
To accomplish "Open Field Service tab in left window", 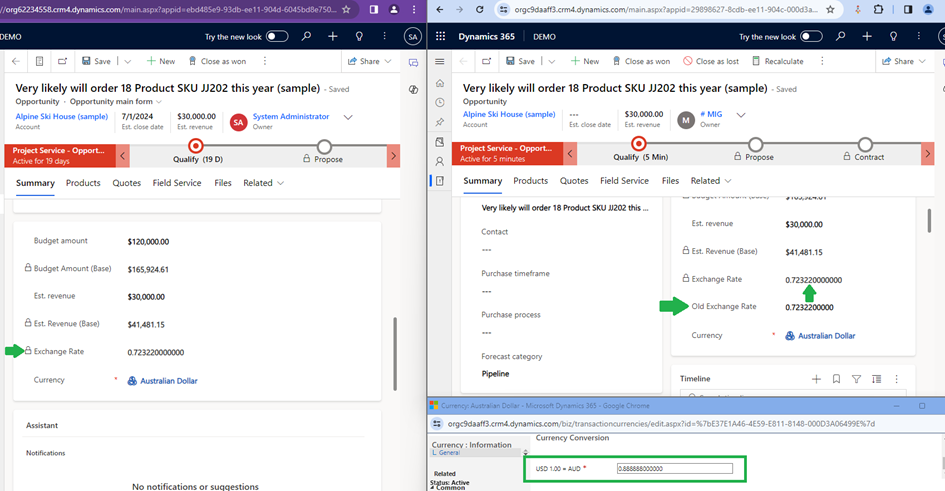I will (x=177, y=183).
